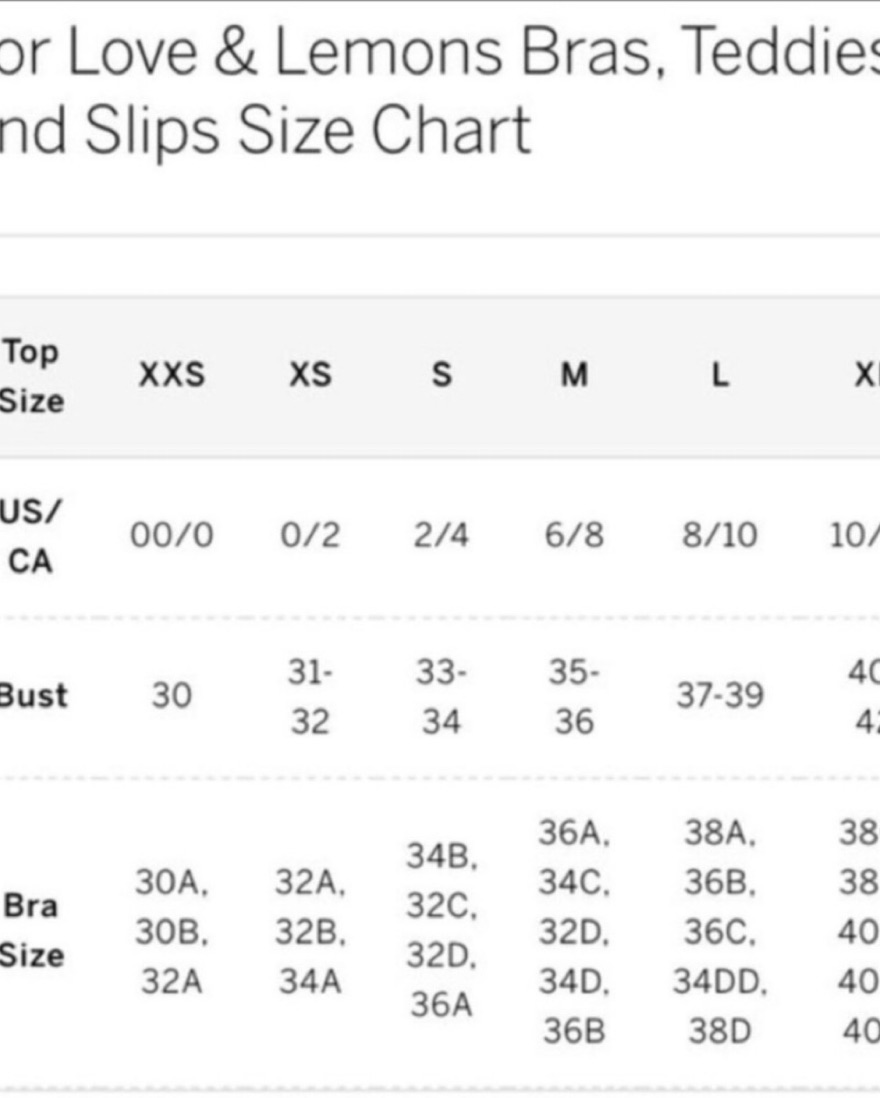
Task: Click the L size column header
Action: point(720,375)
